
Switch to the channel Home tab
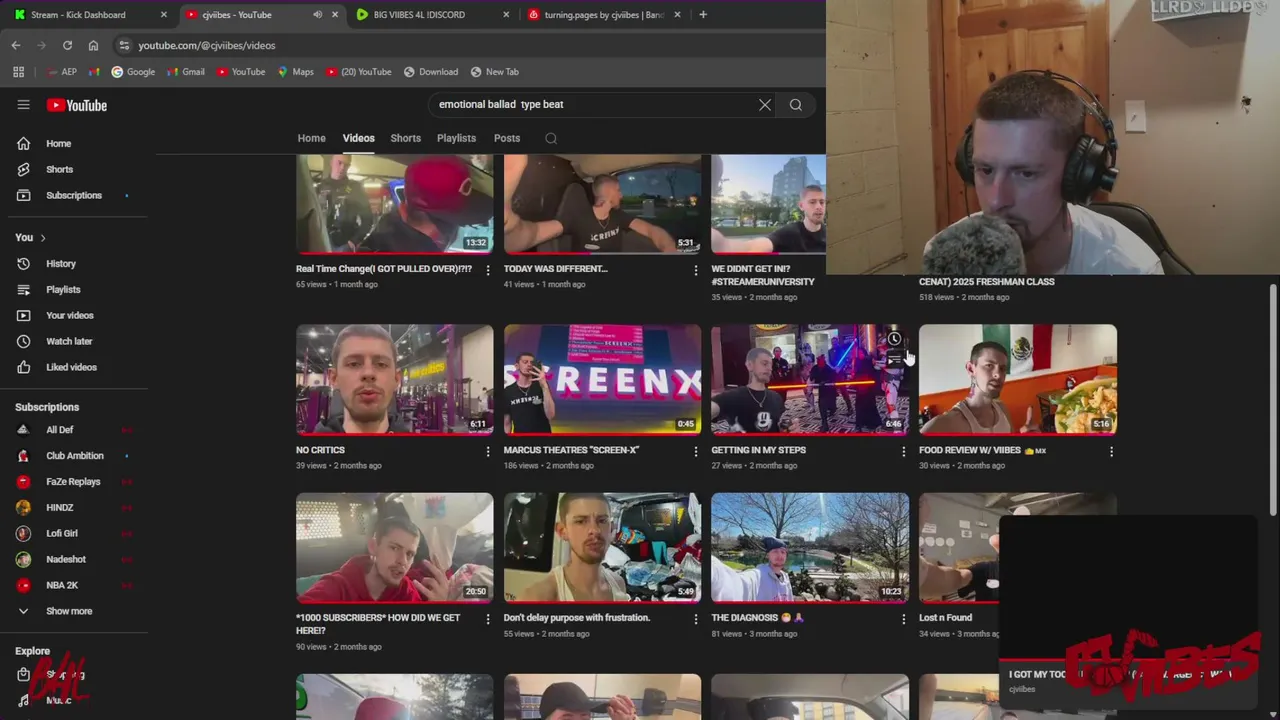(311, 138)
